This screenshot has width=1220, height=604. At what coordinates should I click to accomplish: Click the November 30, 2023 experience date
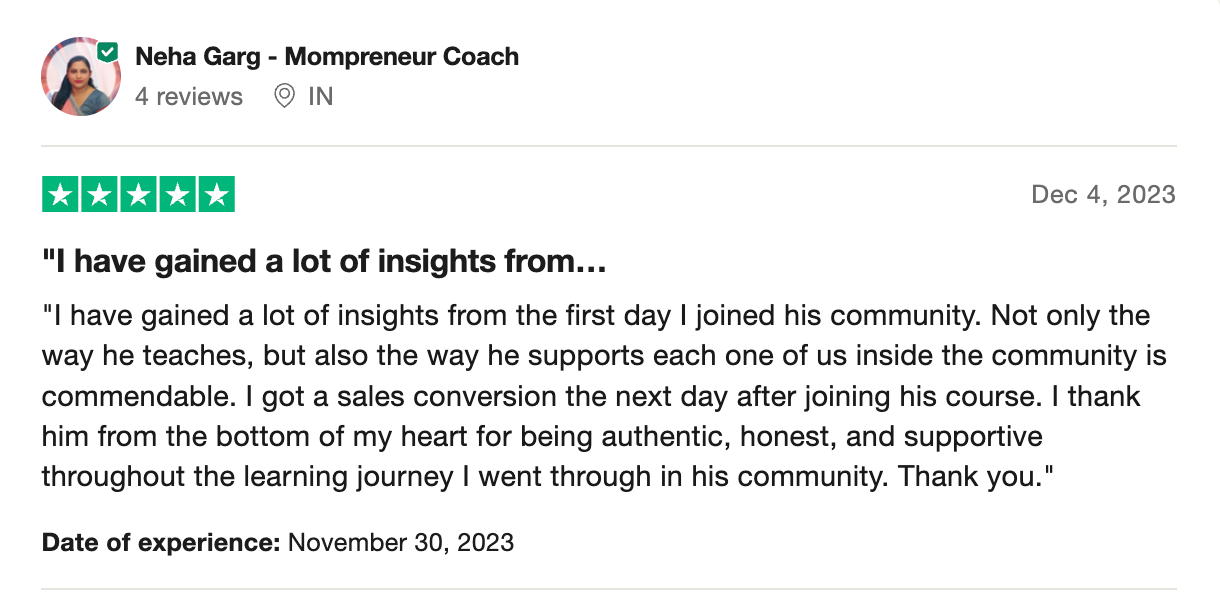(401, 543)
